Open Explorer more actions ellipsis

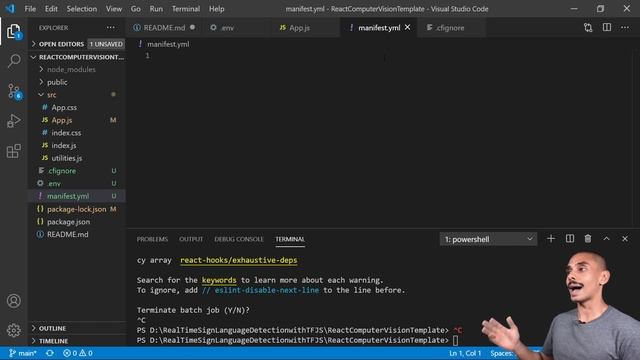(111, 28)
